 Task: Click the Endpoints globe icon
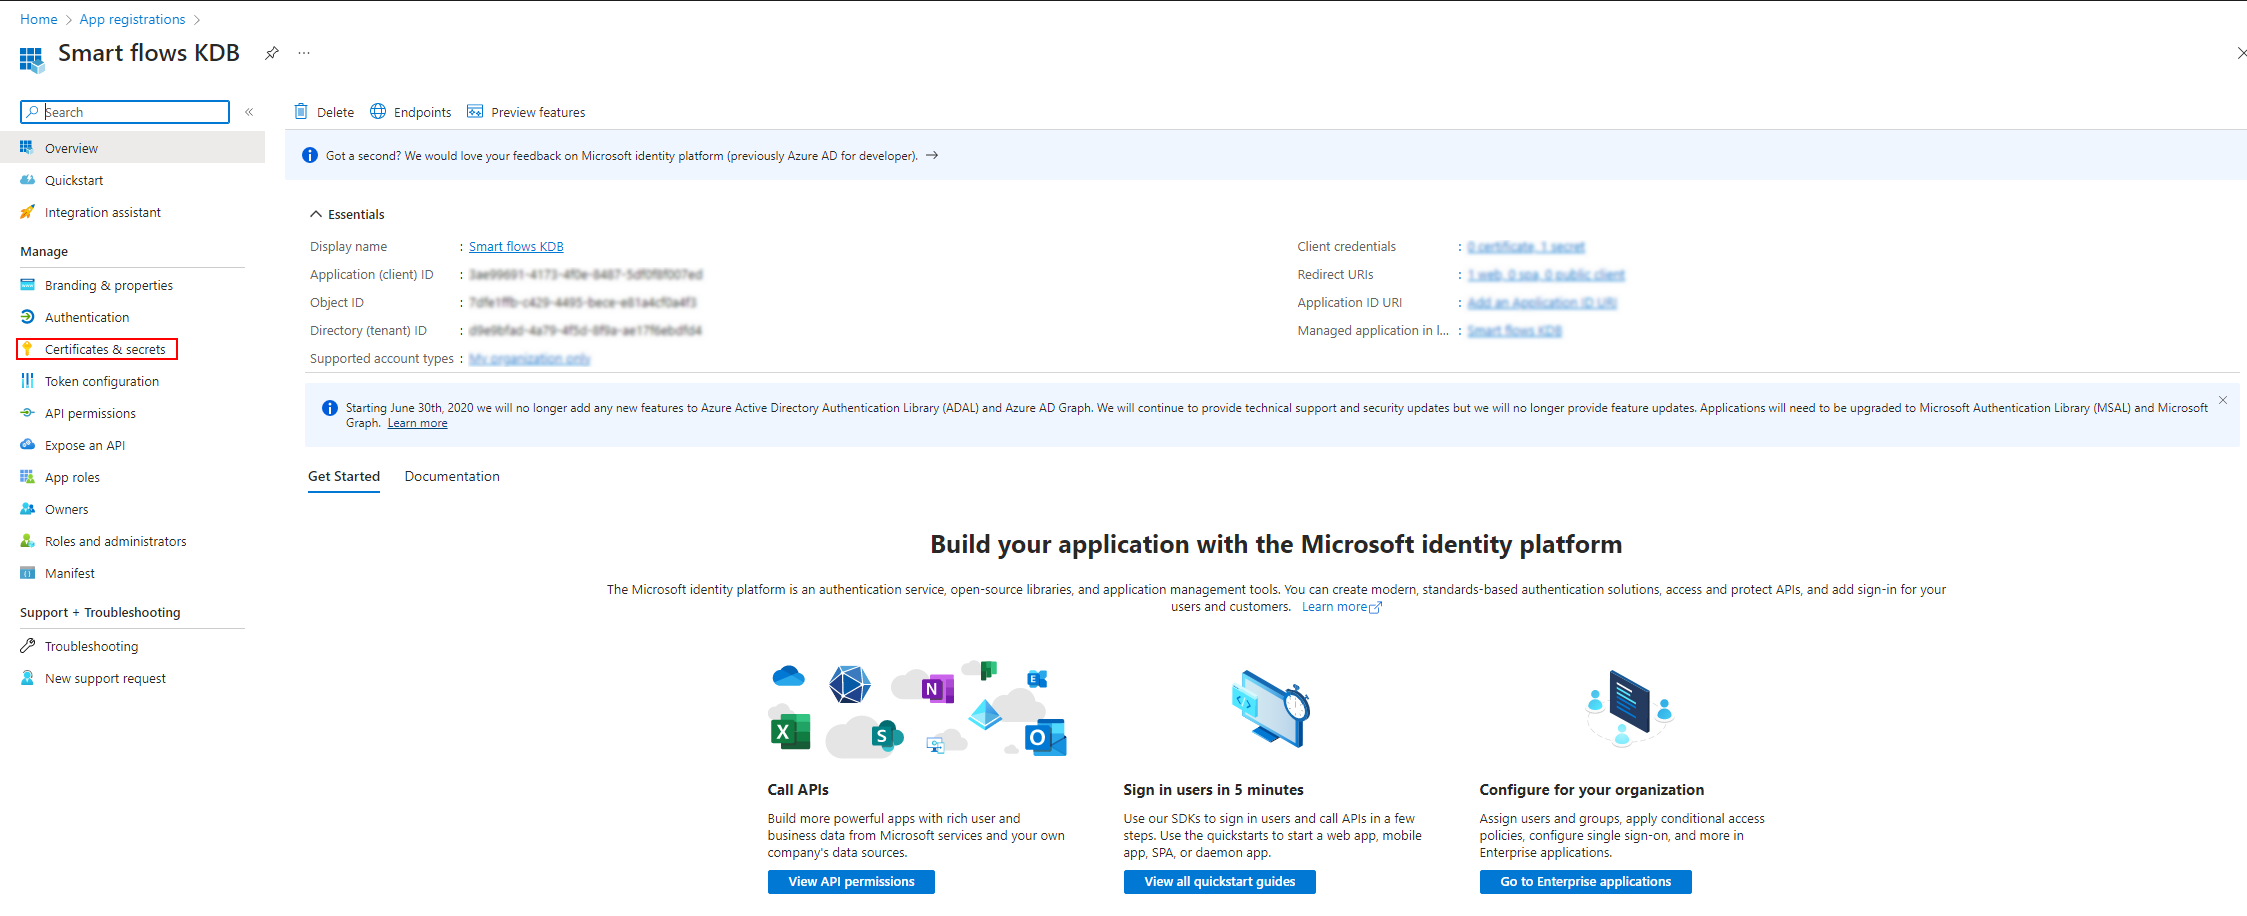(x=378, y=111)
